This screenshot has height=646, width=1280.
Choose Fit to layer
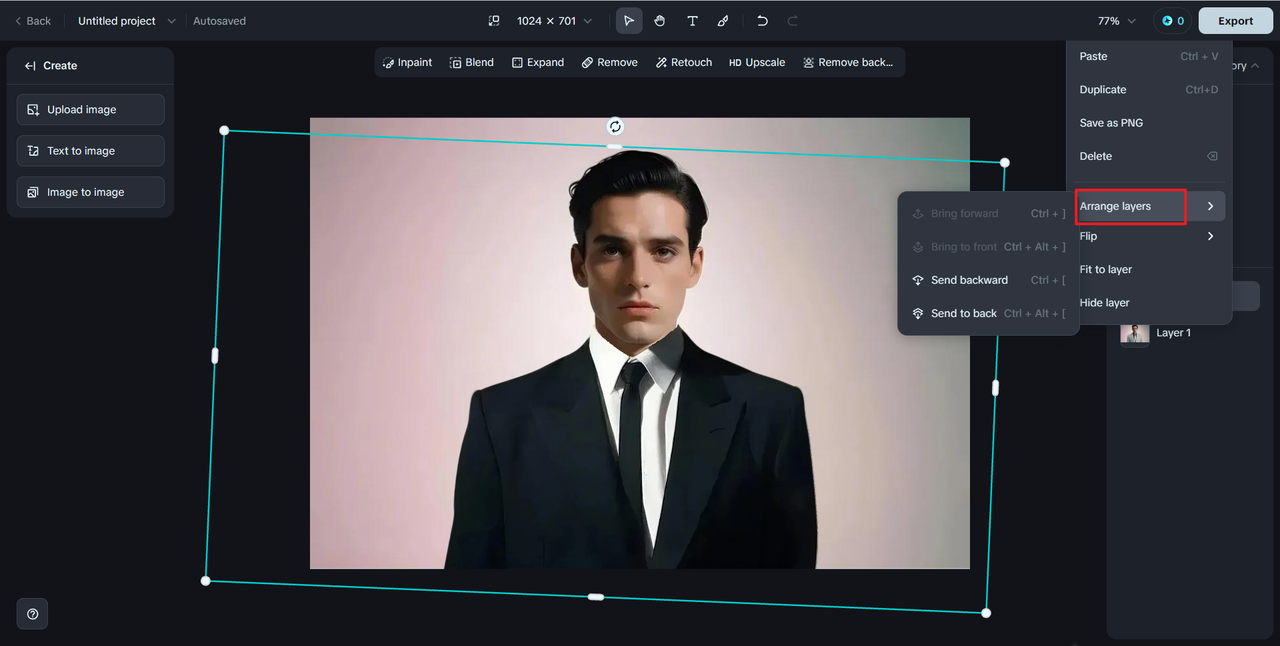(1149, 270)
